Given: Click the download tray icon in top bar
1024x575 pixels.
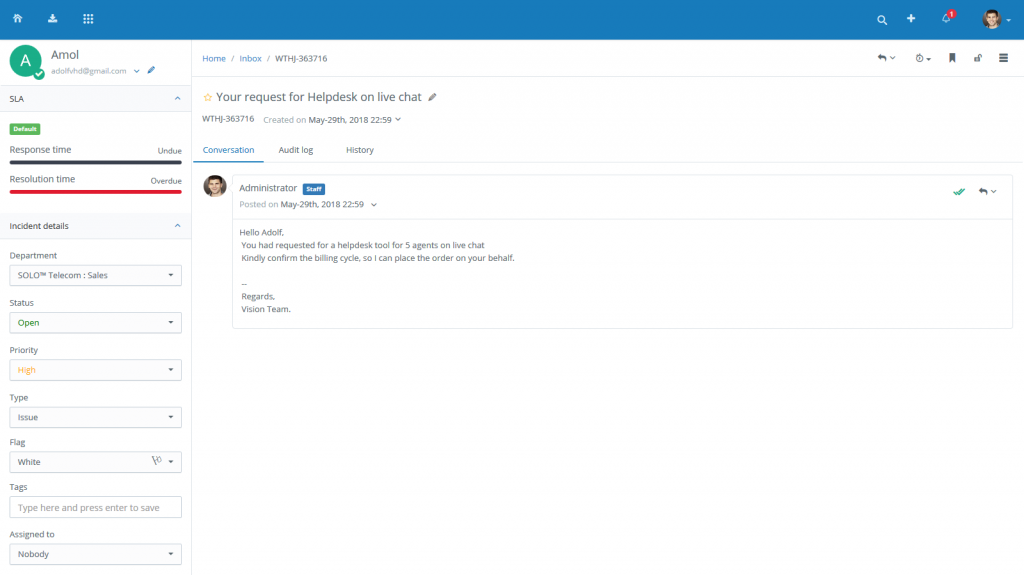Looking at the screenshot, I should (53, 19).
